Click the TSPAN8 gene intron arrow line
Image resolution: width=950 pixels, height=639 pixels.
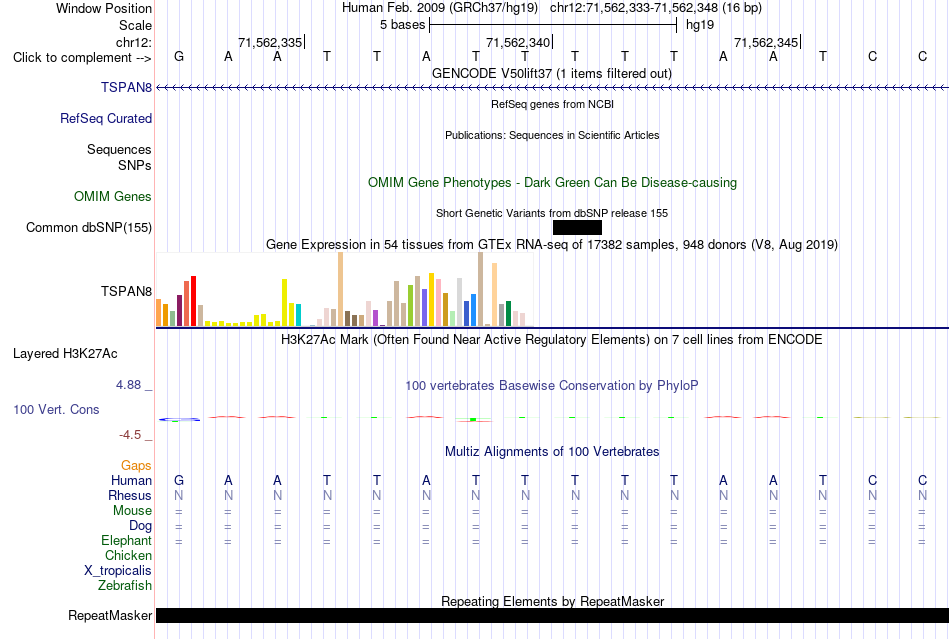(x=552, y=88)
